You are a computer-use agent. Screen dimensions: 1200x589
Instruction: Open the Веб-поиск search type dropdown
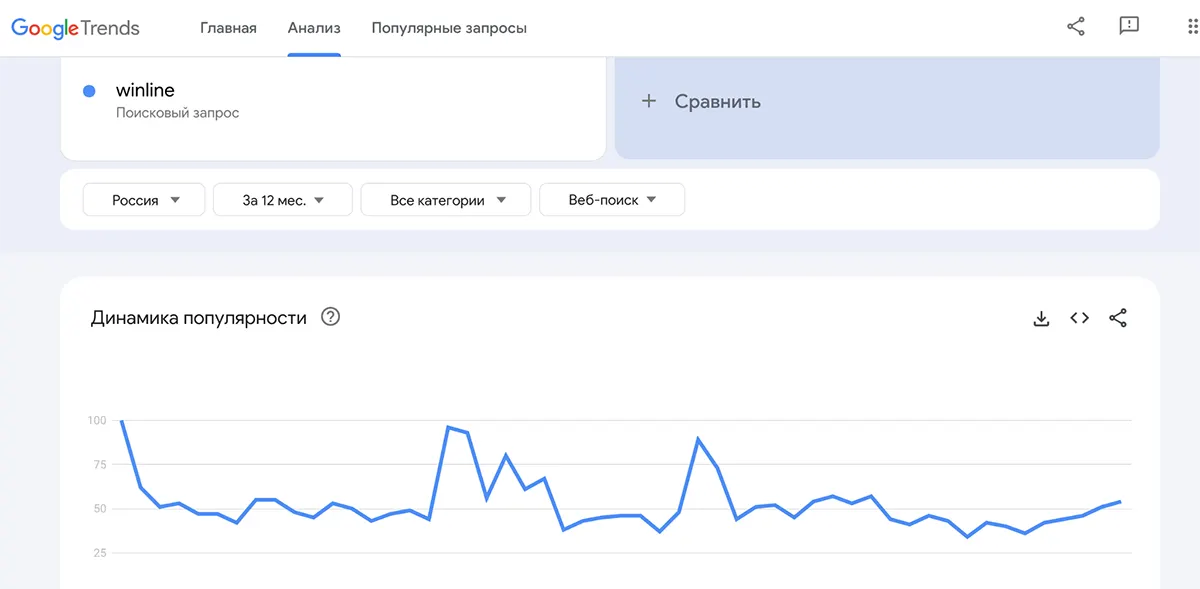click(612, 199)
